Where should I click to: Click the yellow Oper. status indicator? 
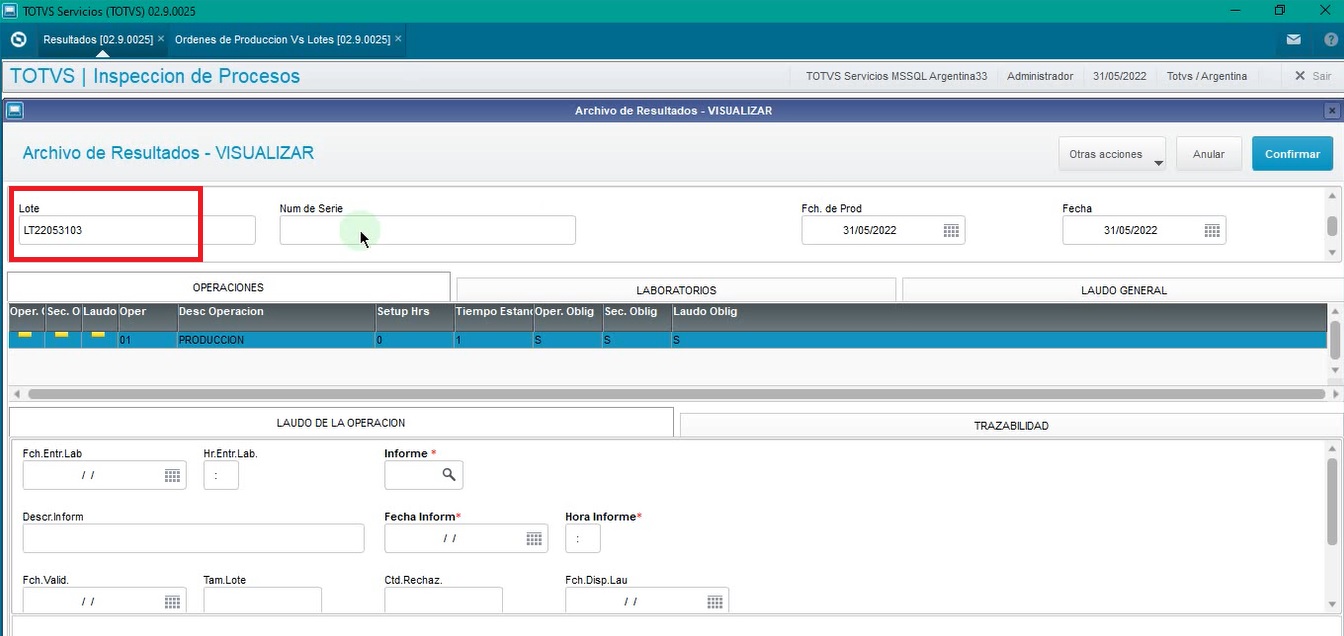25,335
